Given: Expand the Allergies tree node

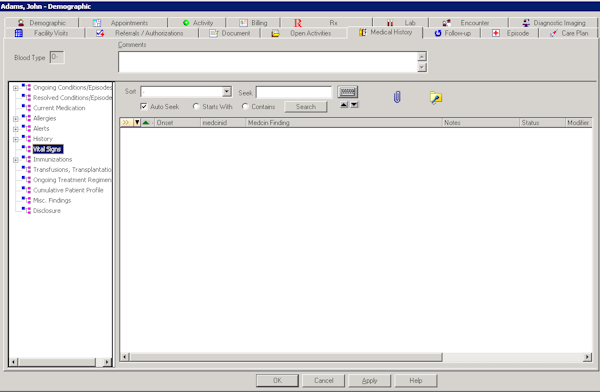Looking at the screenshot, I should 15,119.
